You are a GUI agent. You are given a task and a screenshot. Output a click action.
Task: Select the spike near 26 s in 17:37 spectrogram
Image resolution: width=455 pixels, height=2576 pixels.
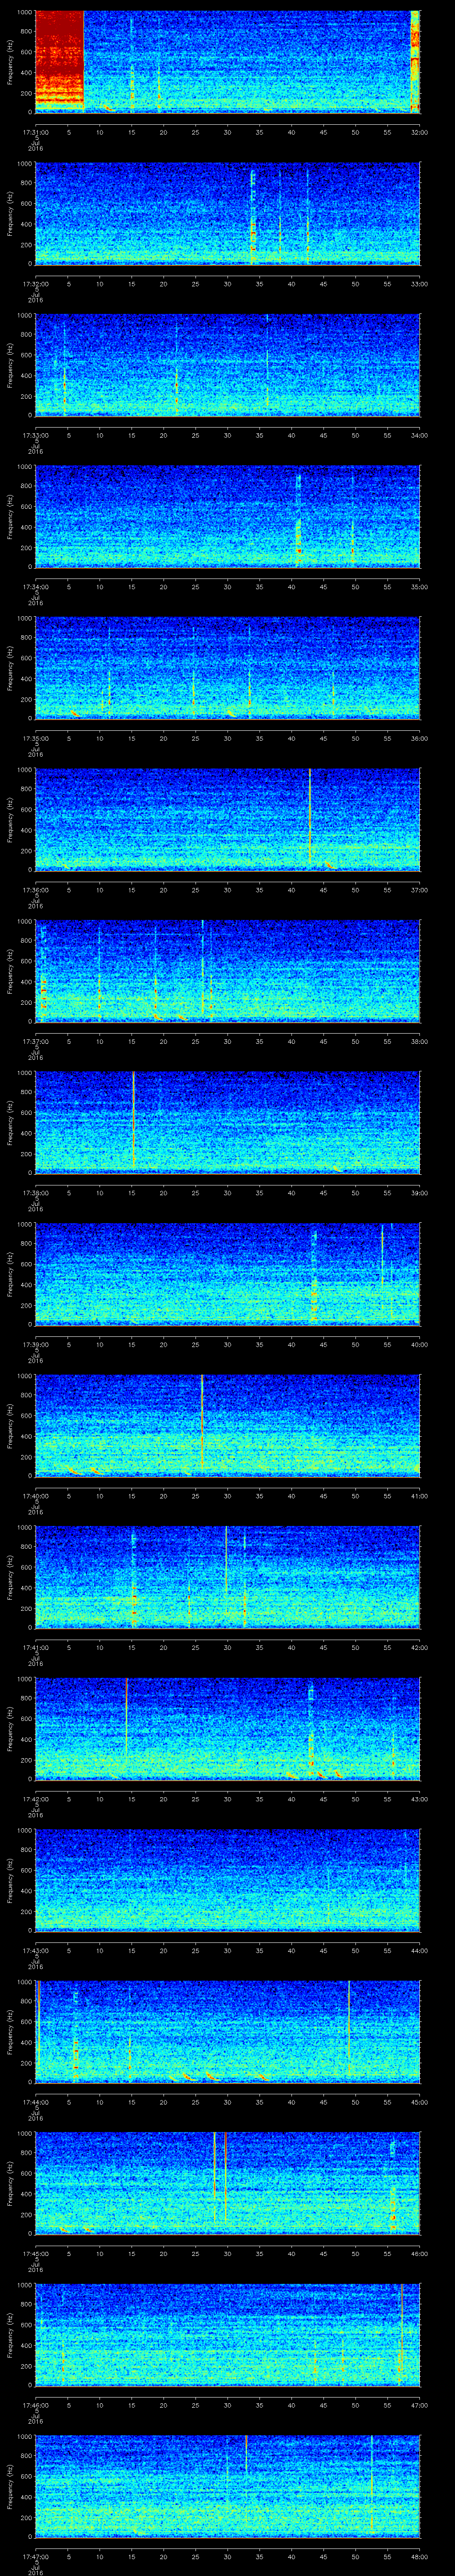[x=202, y=968]
